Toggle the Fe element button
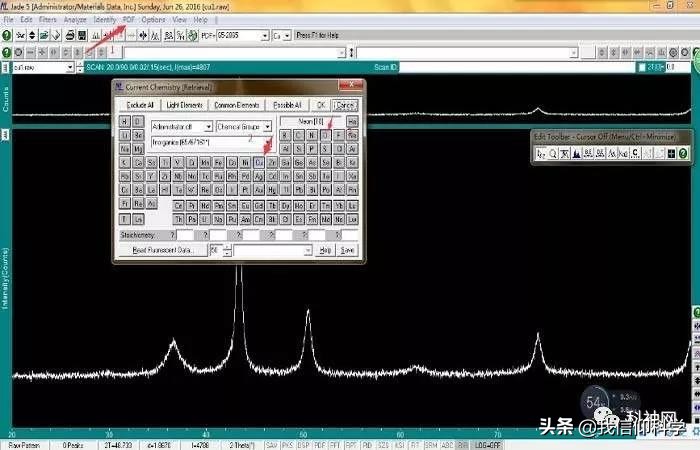 coord(219,162)
